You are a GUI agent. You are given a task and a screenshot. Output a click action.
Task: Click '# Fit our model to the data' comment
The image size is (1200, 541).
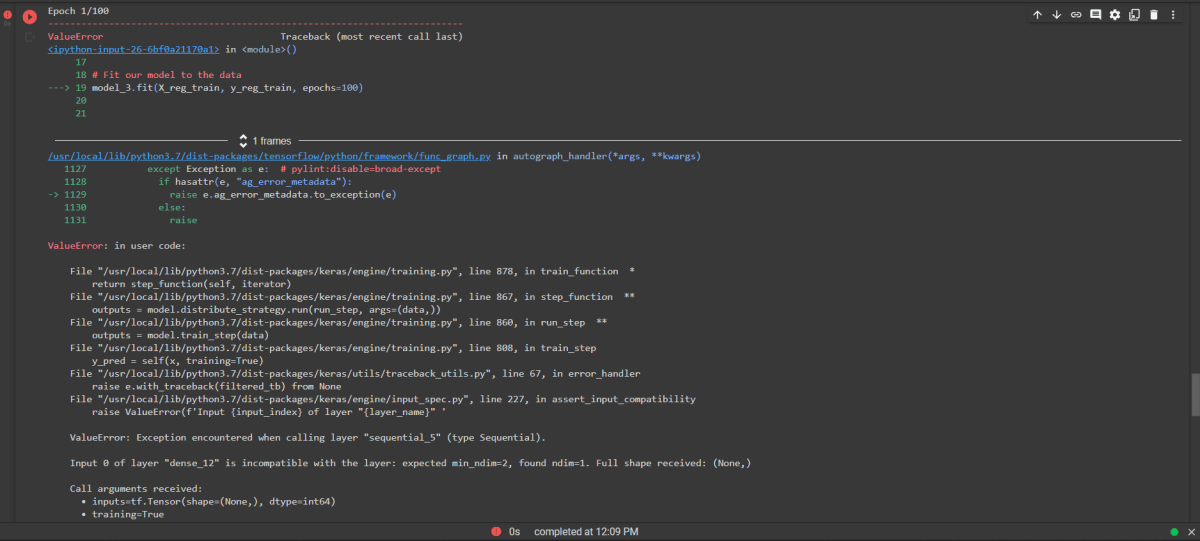click(166, 75)
